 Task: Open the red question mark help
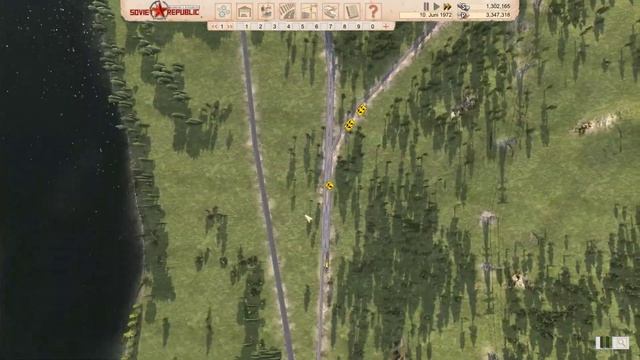click(x=373, y=11)
